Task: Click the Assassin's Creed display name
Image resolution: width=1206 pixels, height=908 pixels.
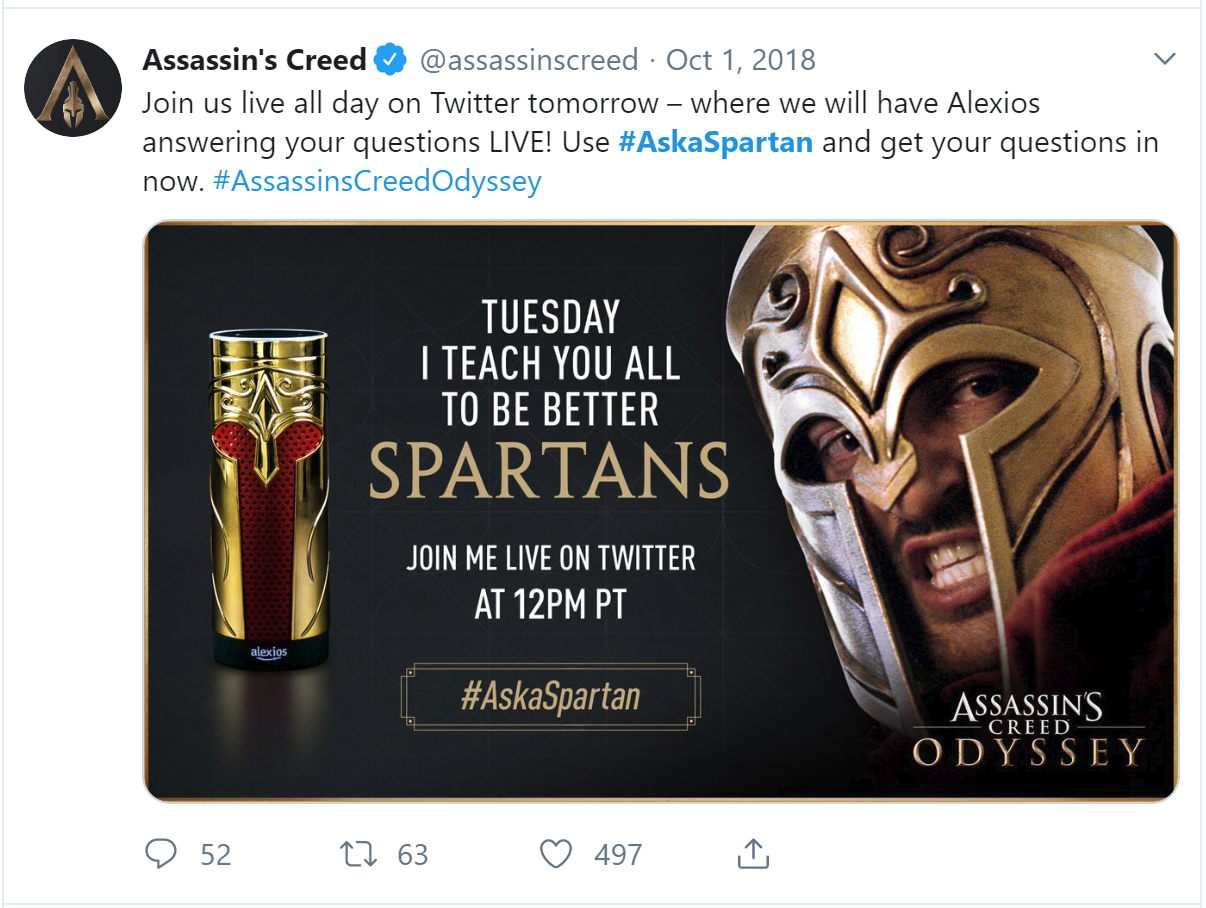Action: [254, 60]
